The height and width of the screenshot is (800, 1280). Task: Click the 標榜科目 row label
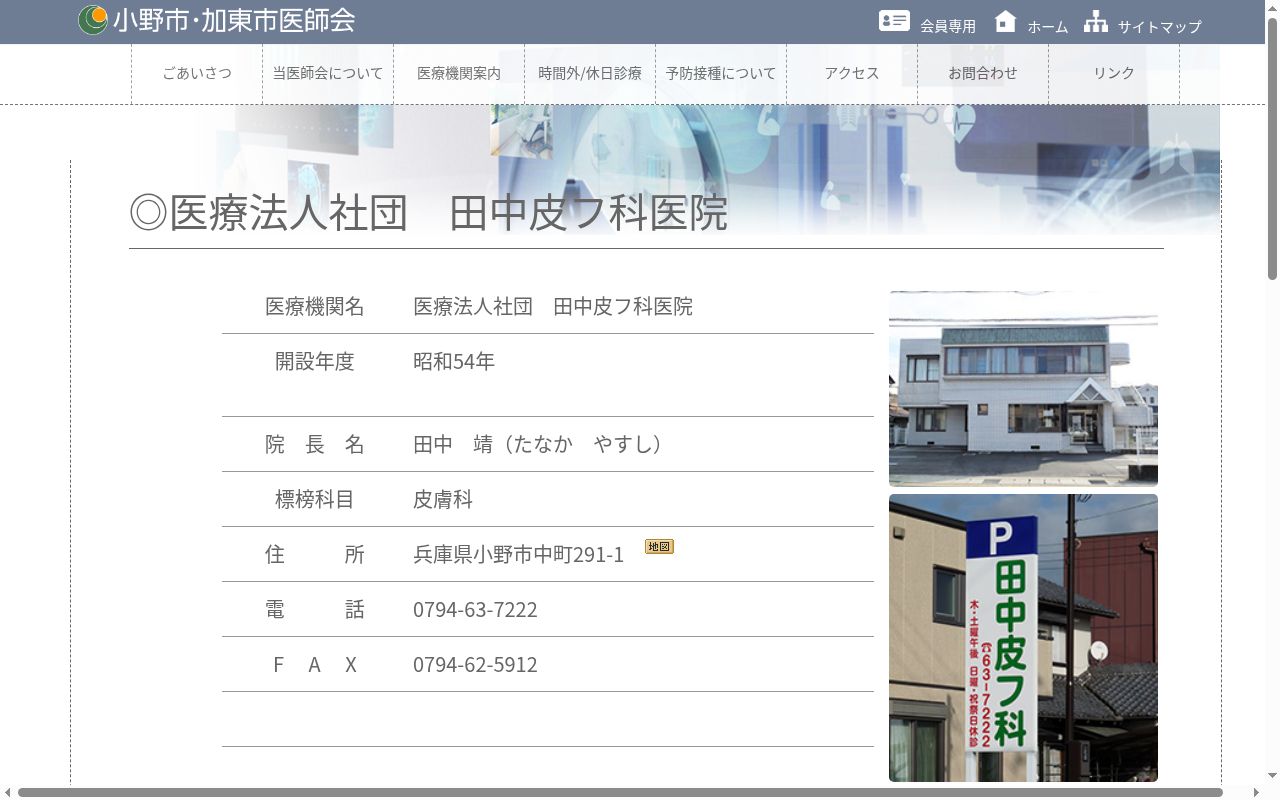(315, 499)
